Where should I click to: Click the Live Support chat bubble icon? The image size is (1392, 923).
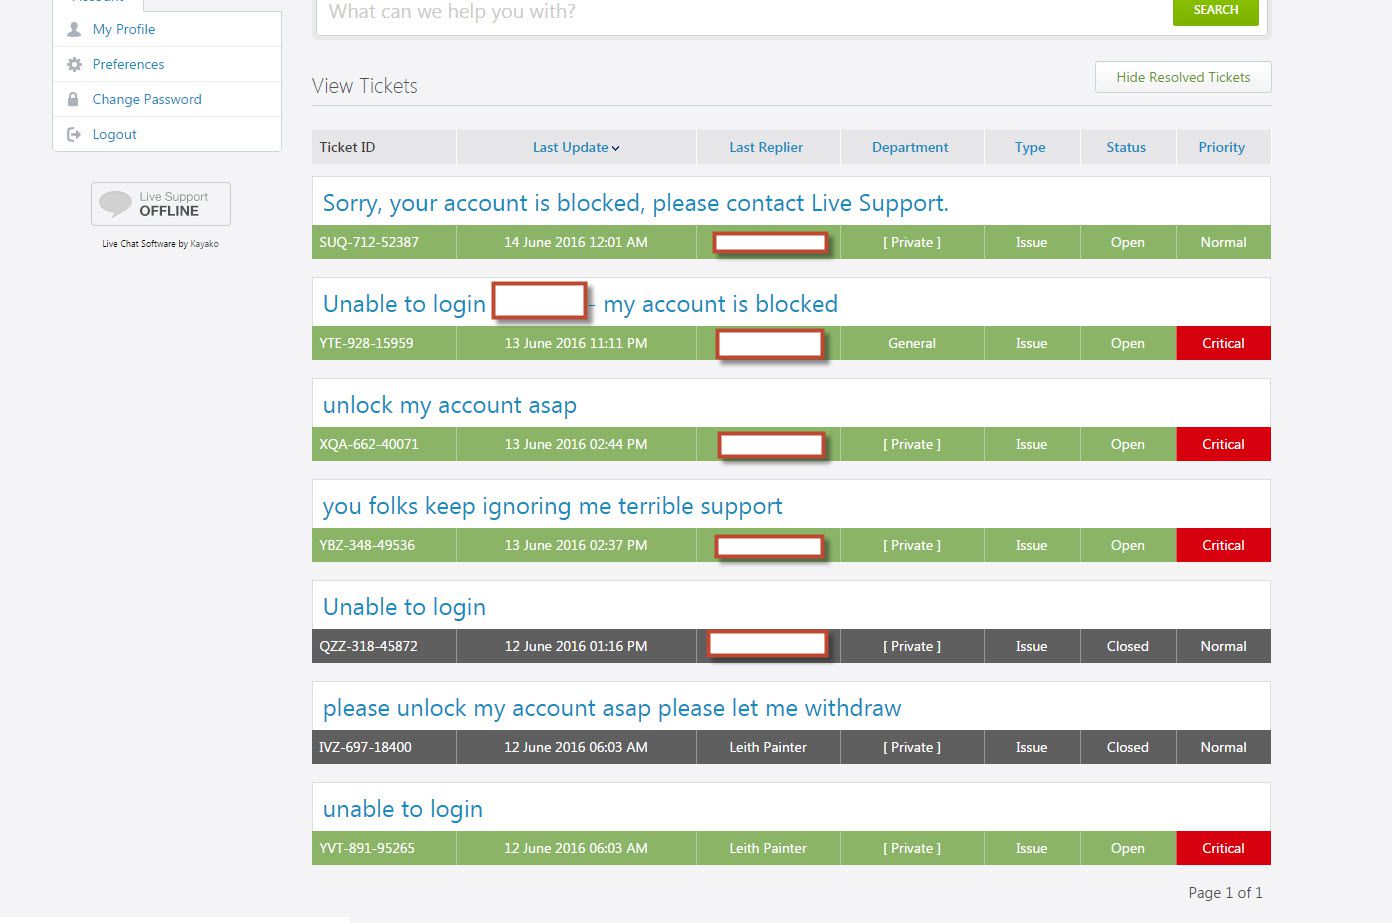tap(115, 204)
